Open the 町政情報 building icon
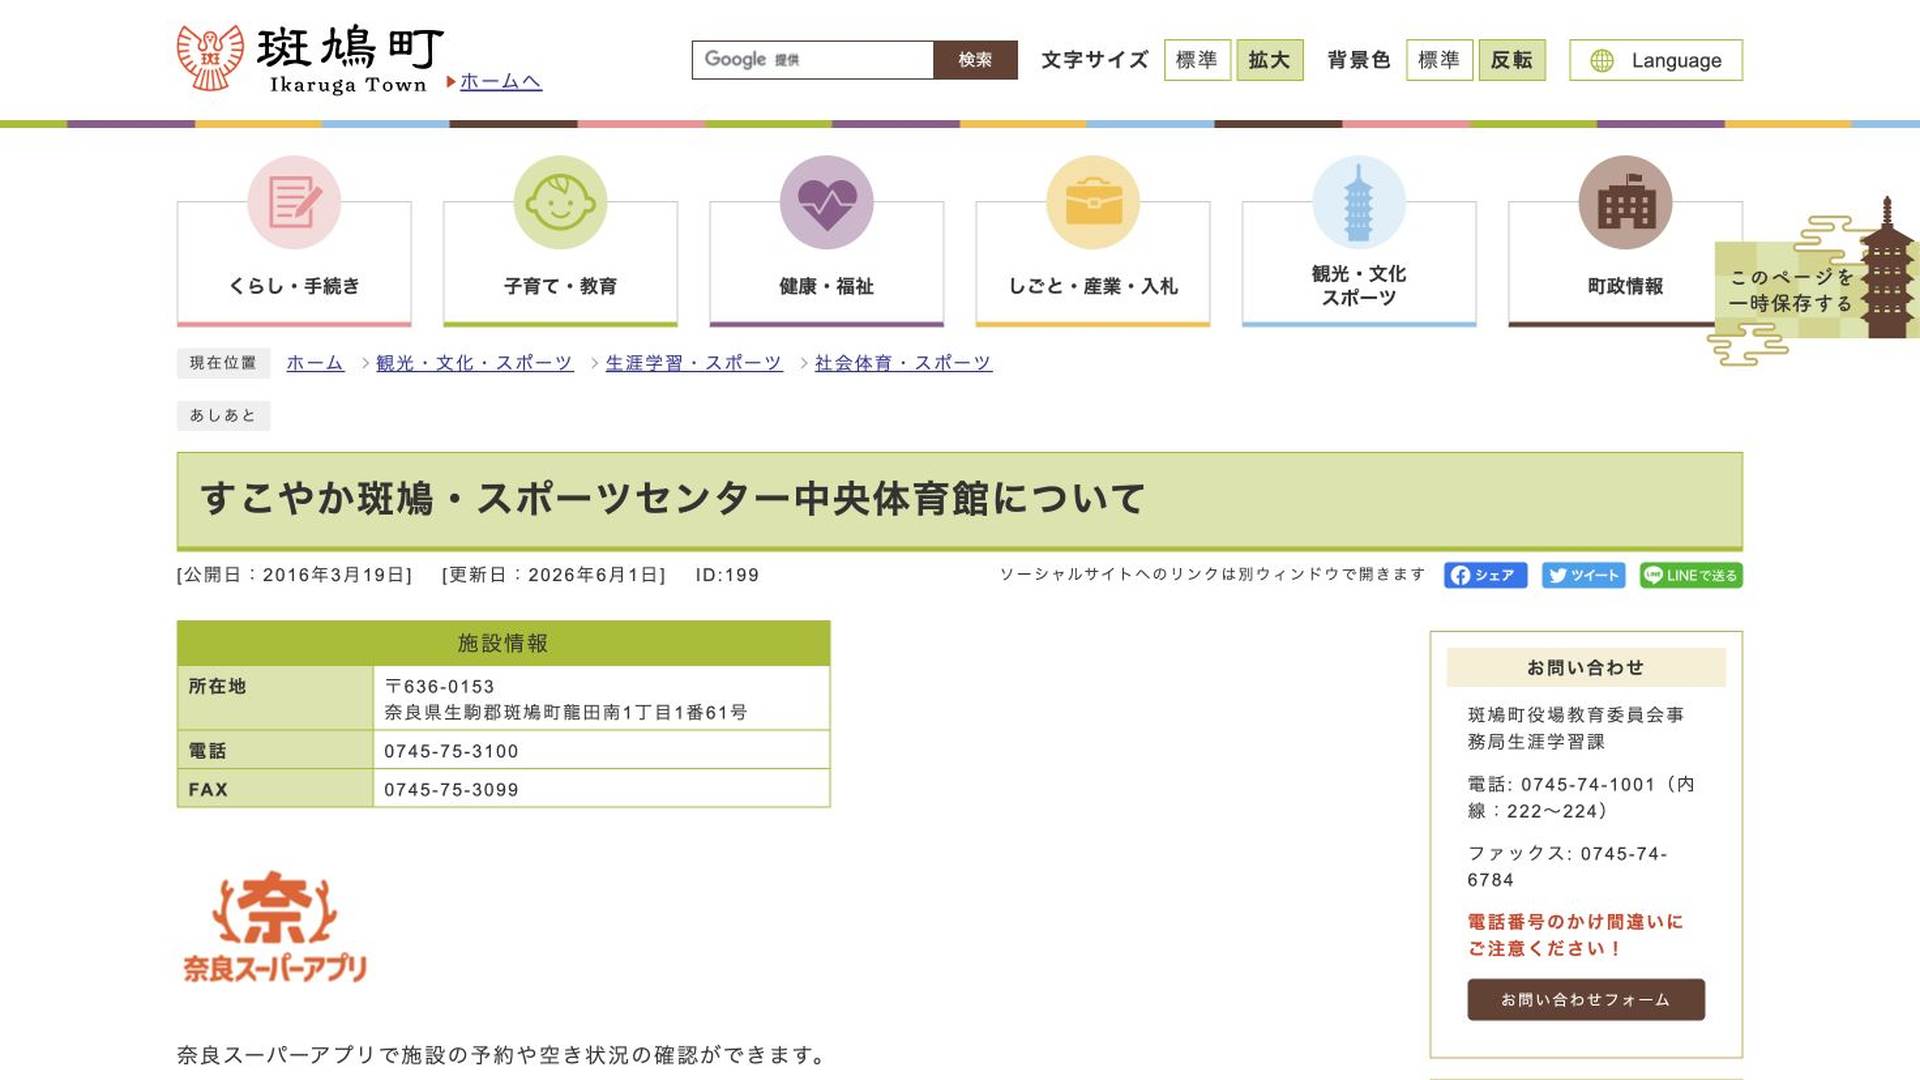Viewport: 1920px width, 1080px height. pos(1625,202)
